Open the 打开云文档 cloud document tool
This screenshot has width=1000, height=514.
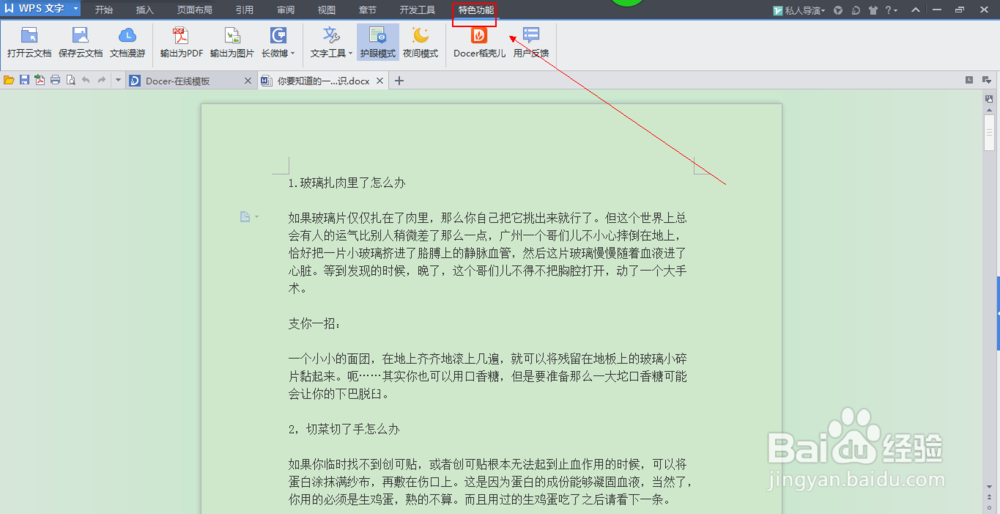pos(29,43)
